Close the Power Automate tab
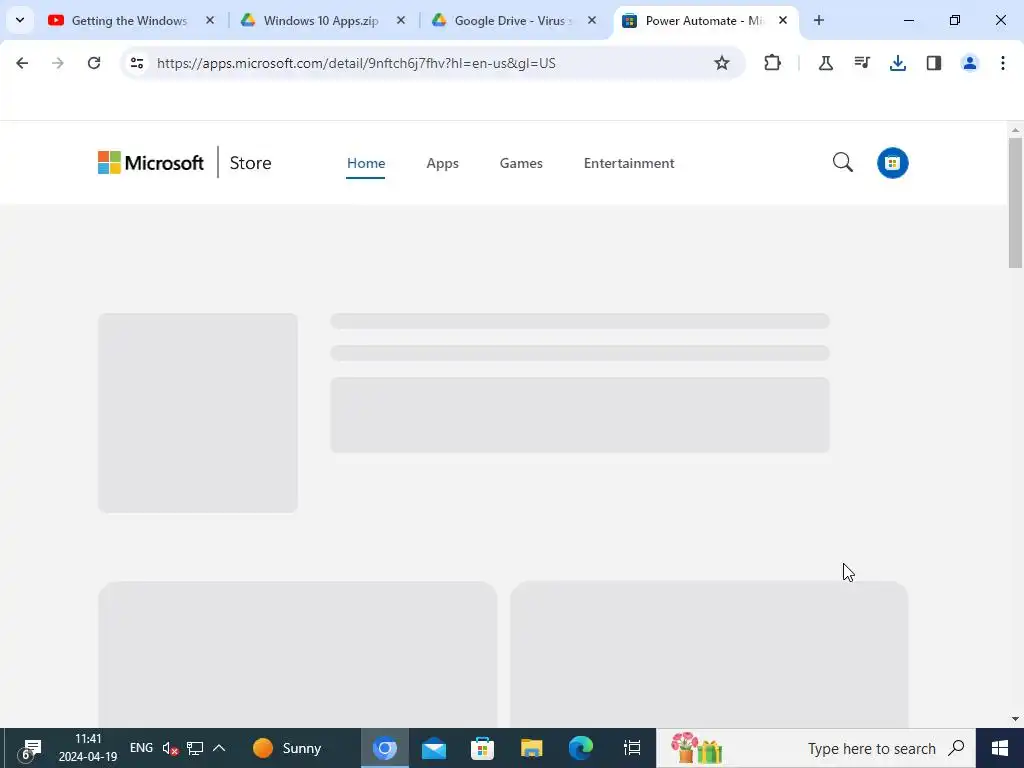Image resolution: width=1024 pixels, height=768 pixels. [783, 20]
